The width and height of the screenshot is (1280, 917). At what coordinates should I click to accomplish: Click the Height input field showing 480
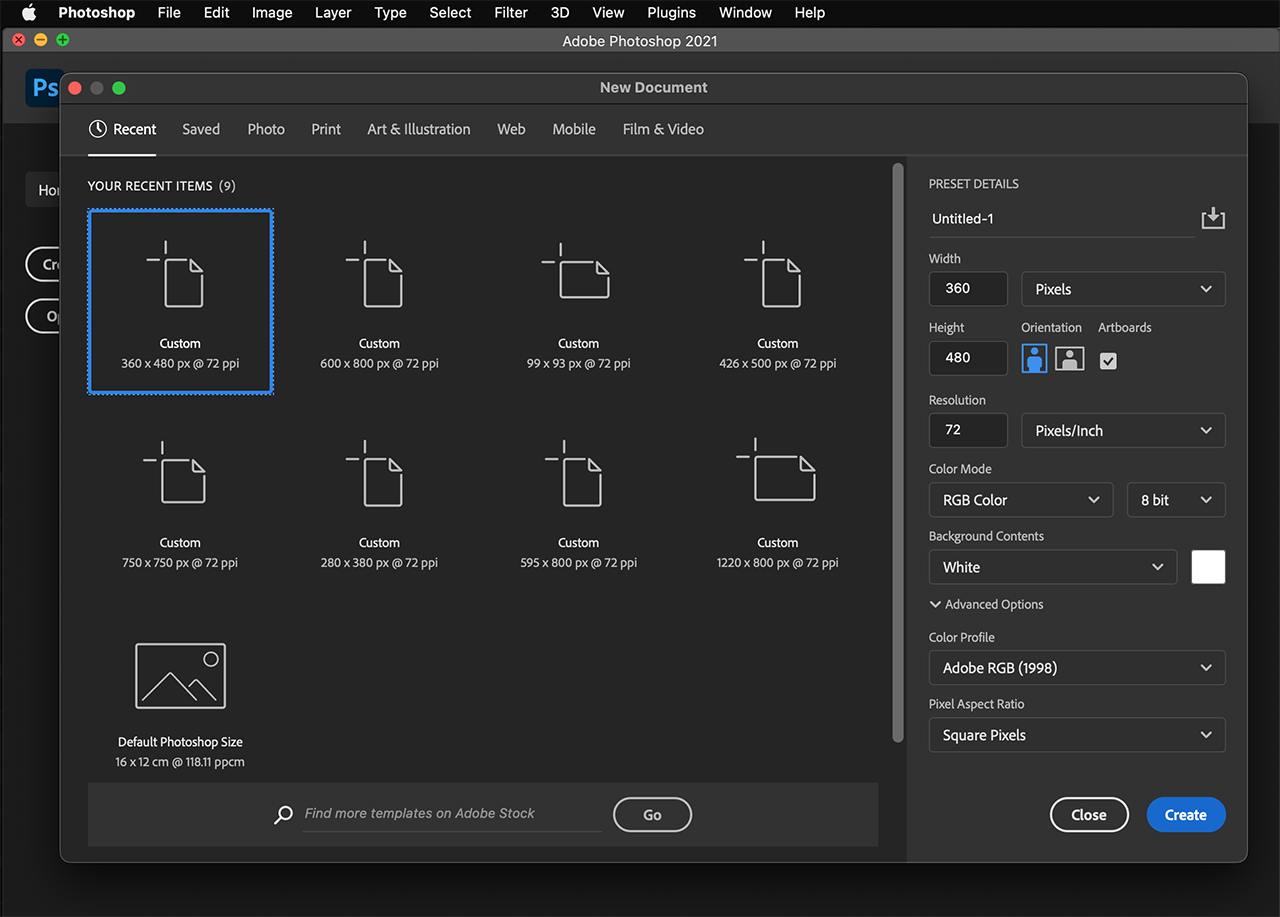tap(968, 358)
